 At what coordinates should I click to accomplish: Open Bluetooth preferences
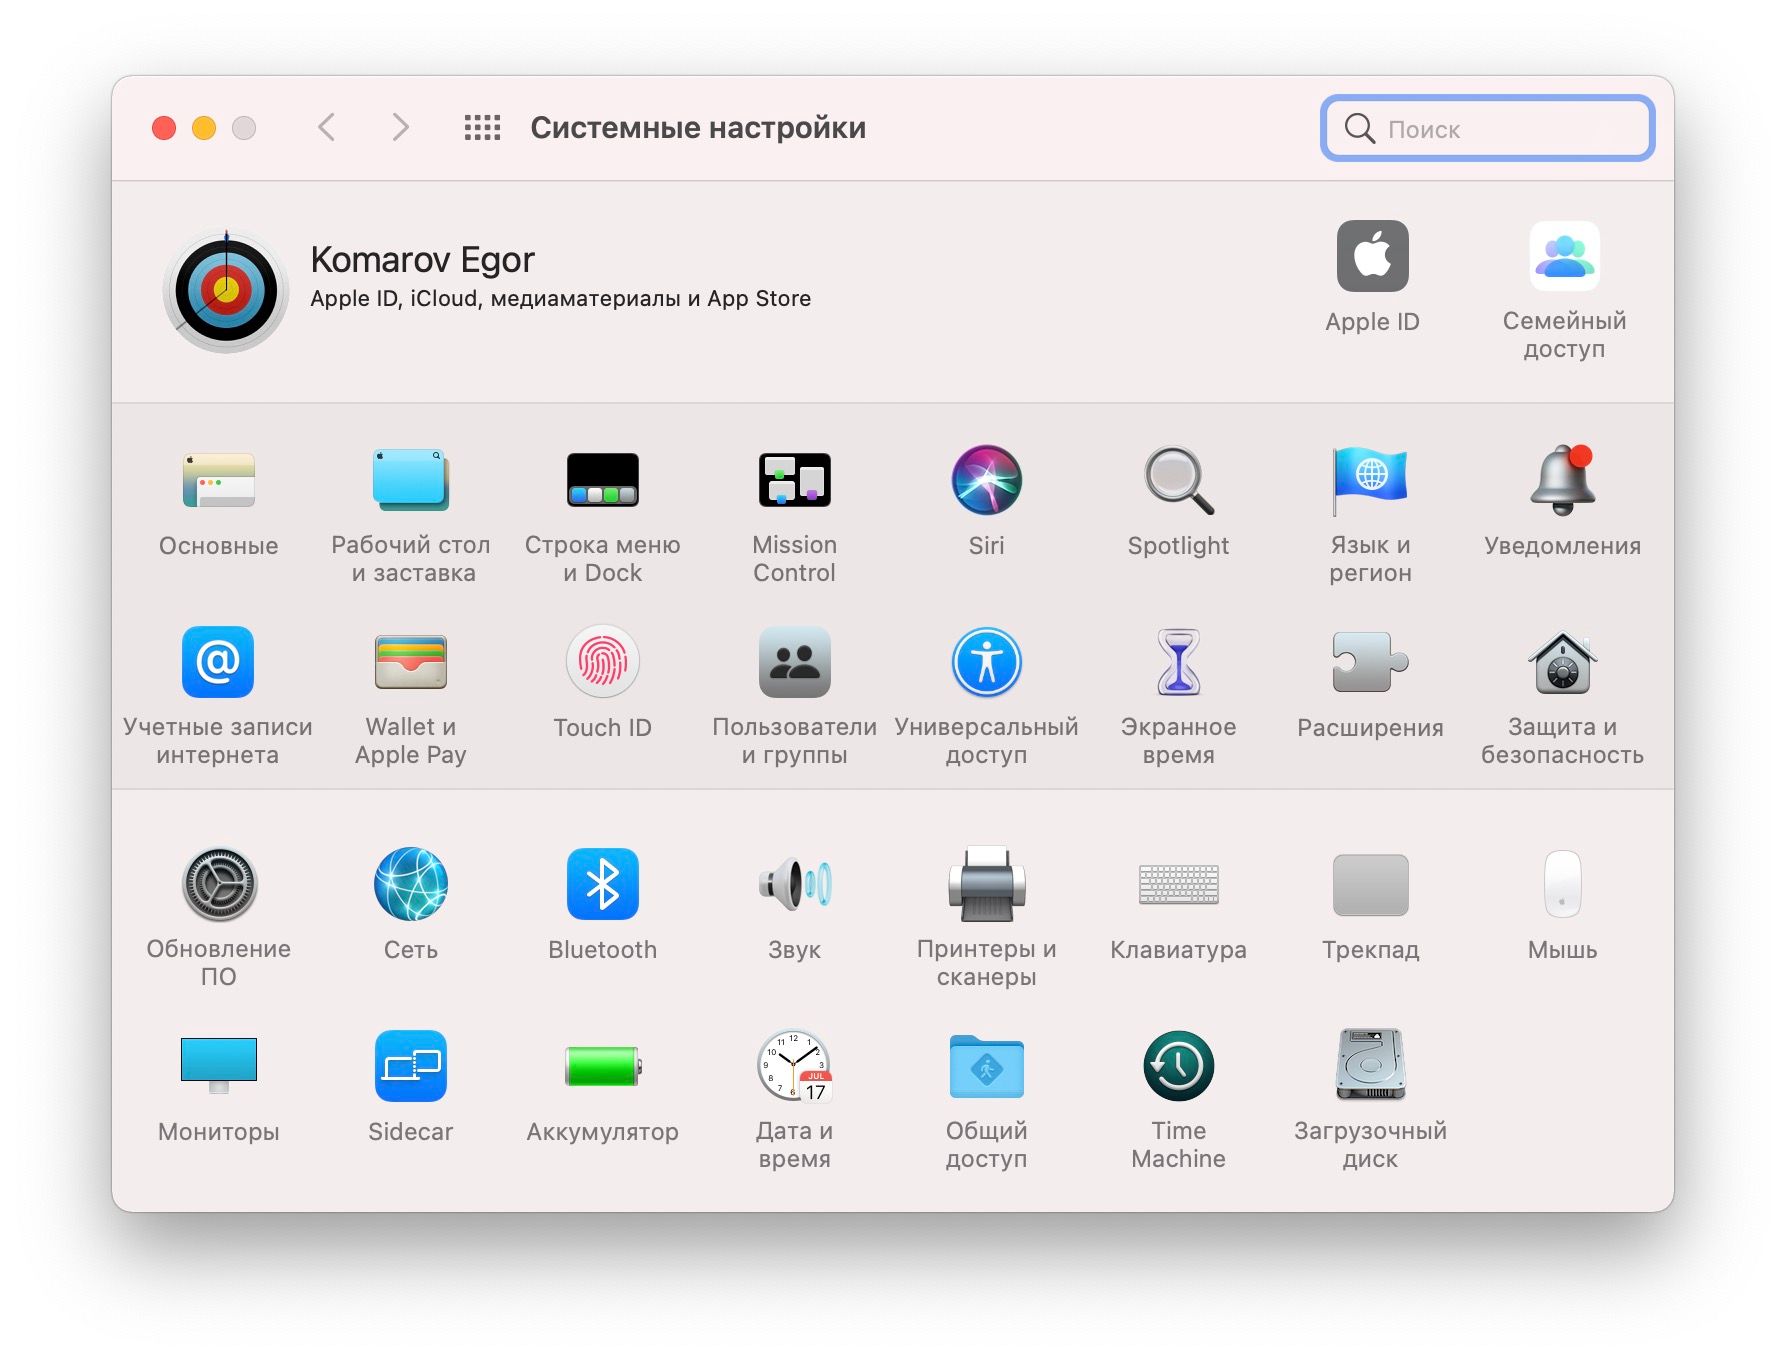(602, 884)
